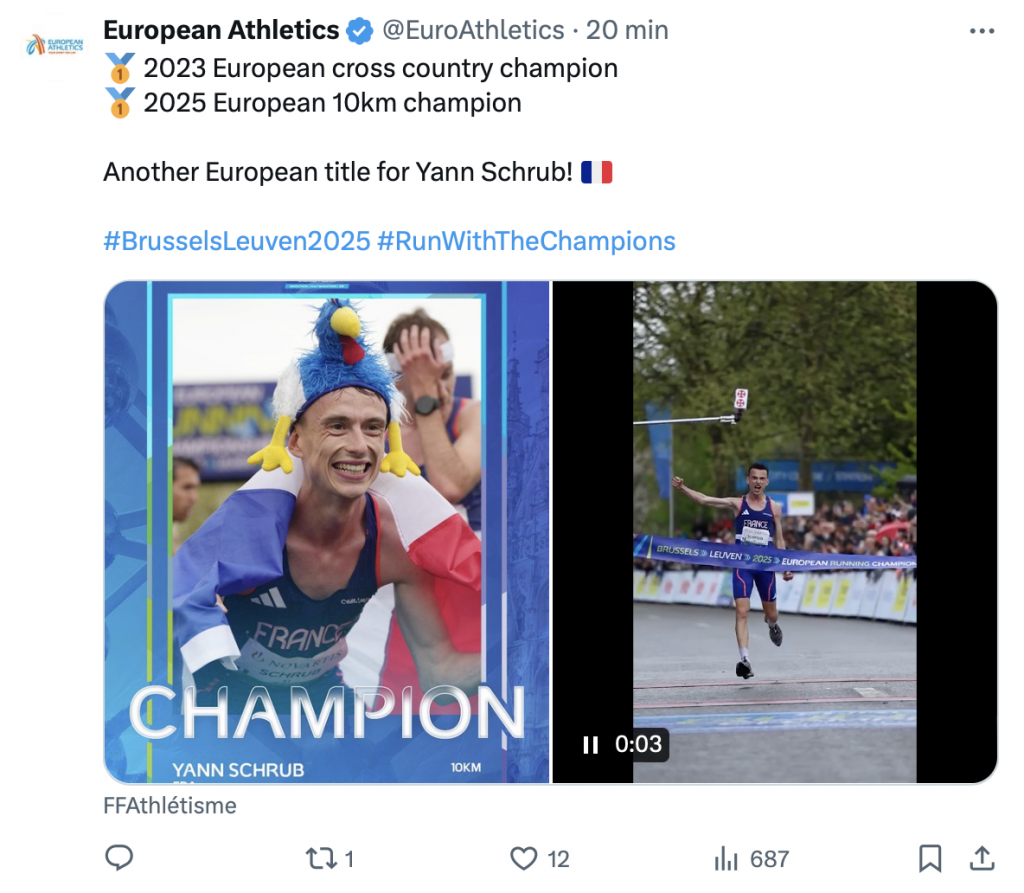Image resolution: width=1024 pixels, height=893 pixels.
Task: Repost the European Athletics post
Action: pos(321,858)
